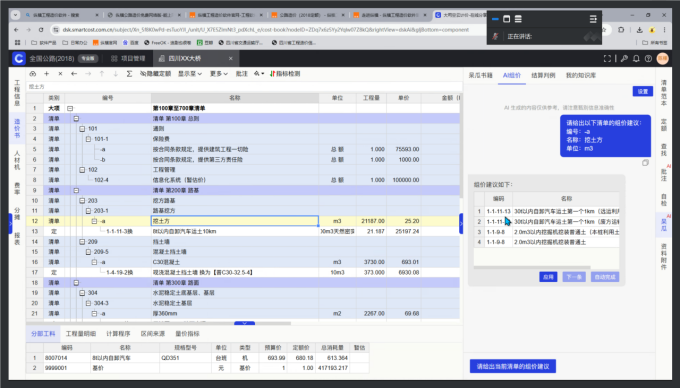This screenshot has width=680, height=388.
Task: Open the 显示至 dropdown
Action: coord(190,74)
